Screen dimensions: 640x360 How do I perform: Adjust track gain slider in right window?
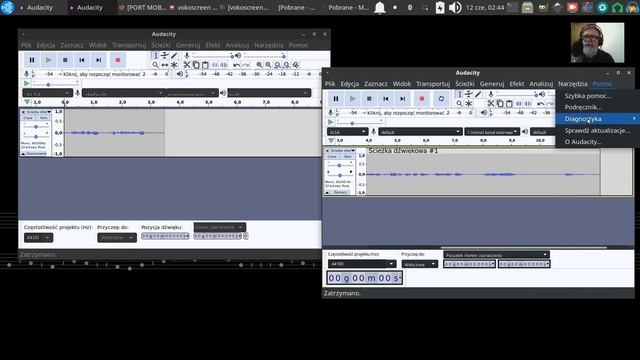[x=340, y=165]
